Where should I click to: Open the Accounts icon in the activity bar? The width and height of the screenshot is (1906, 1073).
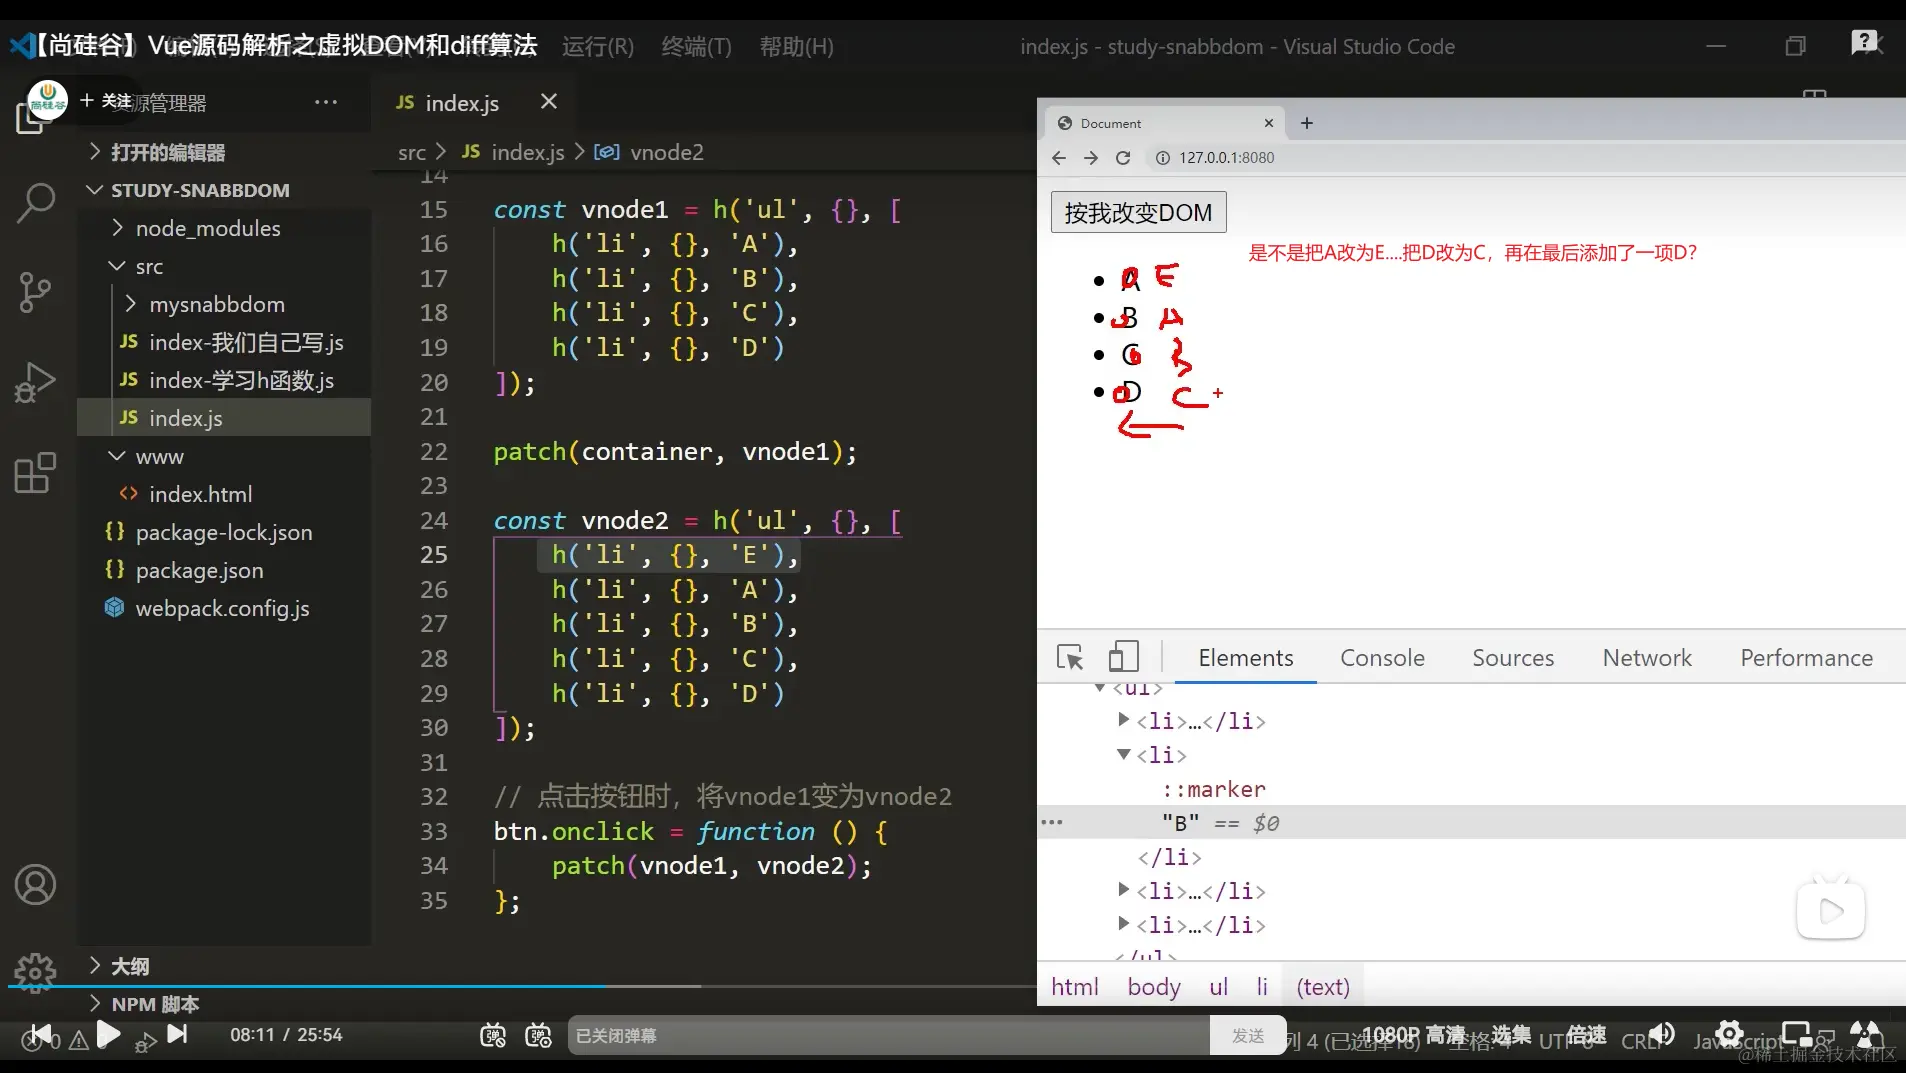pos(36,885)
